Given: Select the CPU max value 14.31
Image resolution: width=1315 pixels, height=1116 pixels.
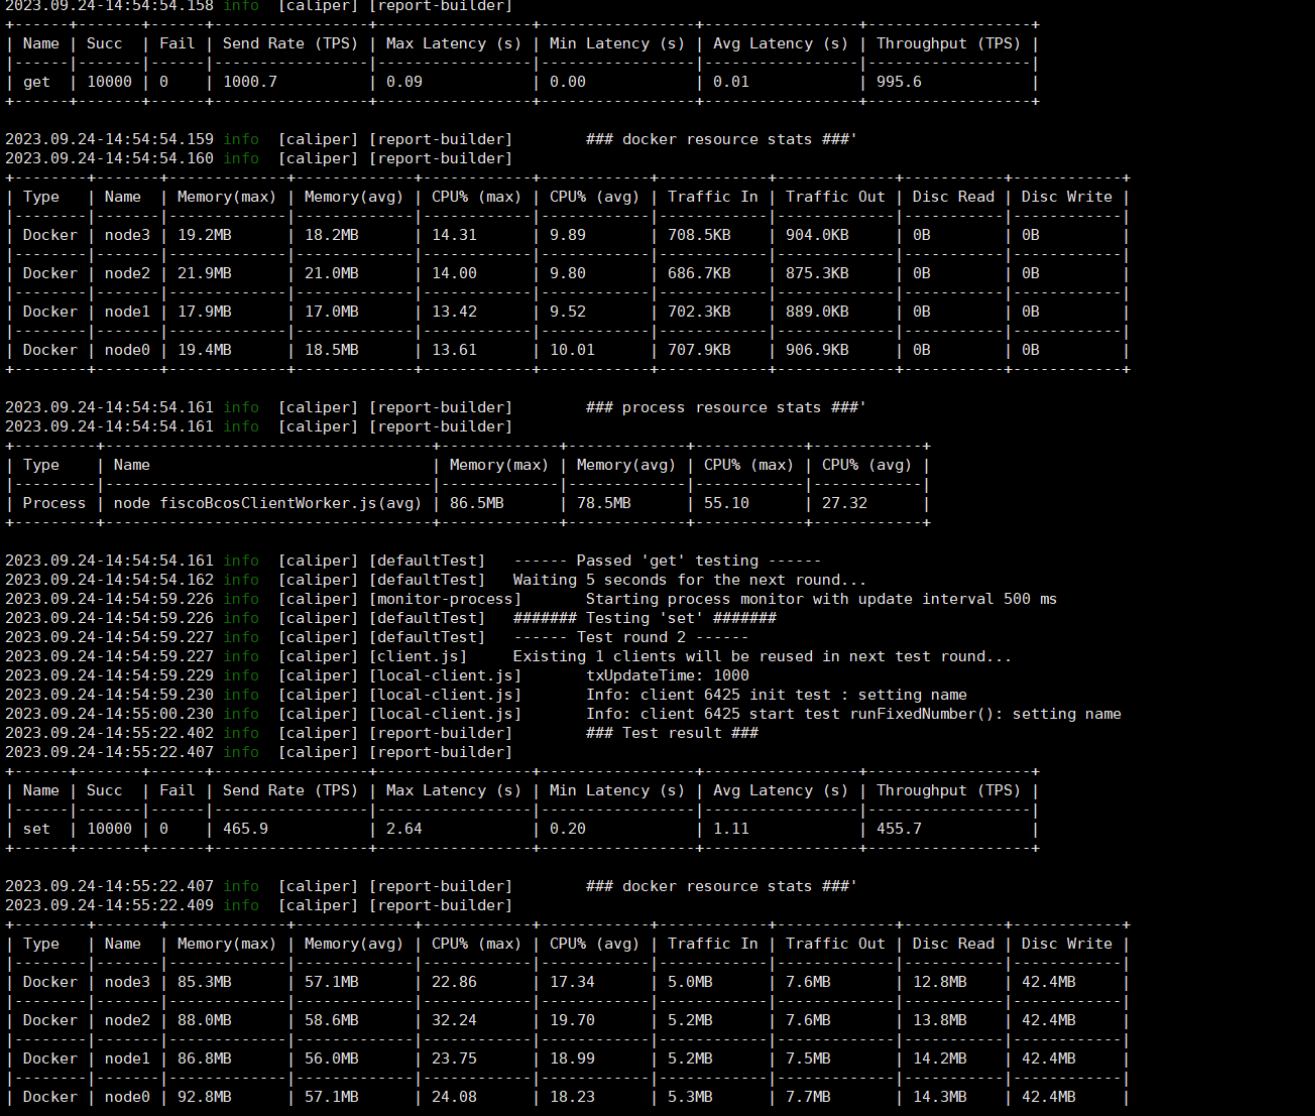Looking at the screenshot, I should (x=454, y=235).
